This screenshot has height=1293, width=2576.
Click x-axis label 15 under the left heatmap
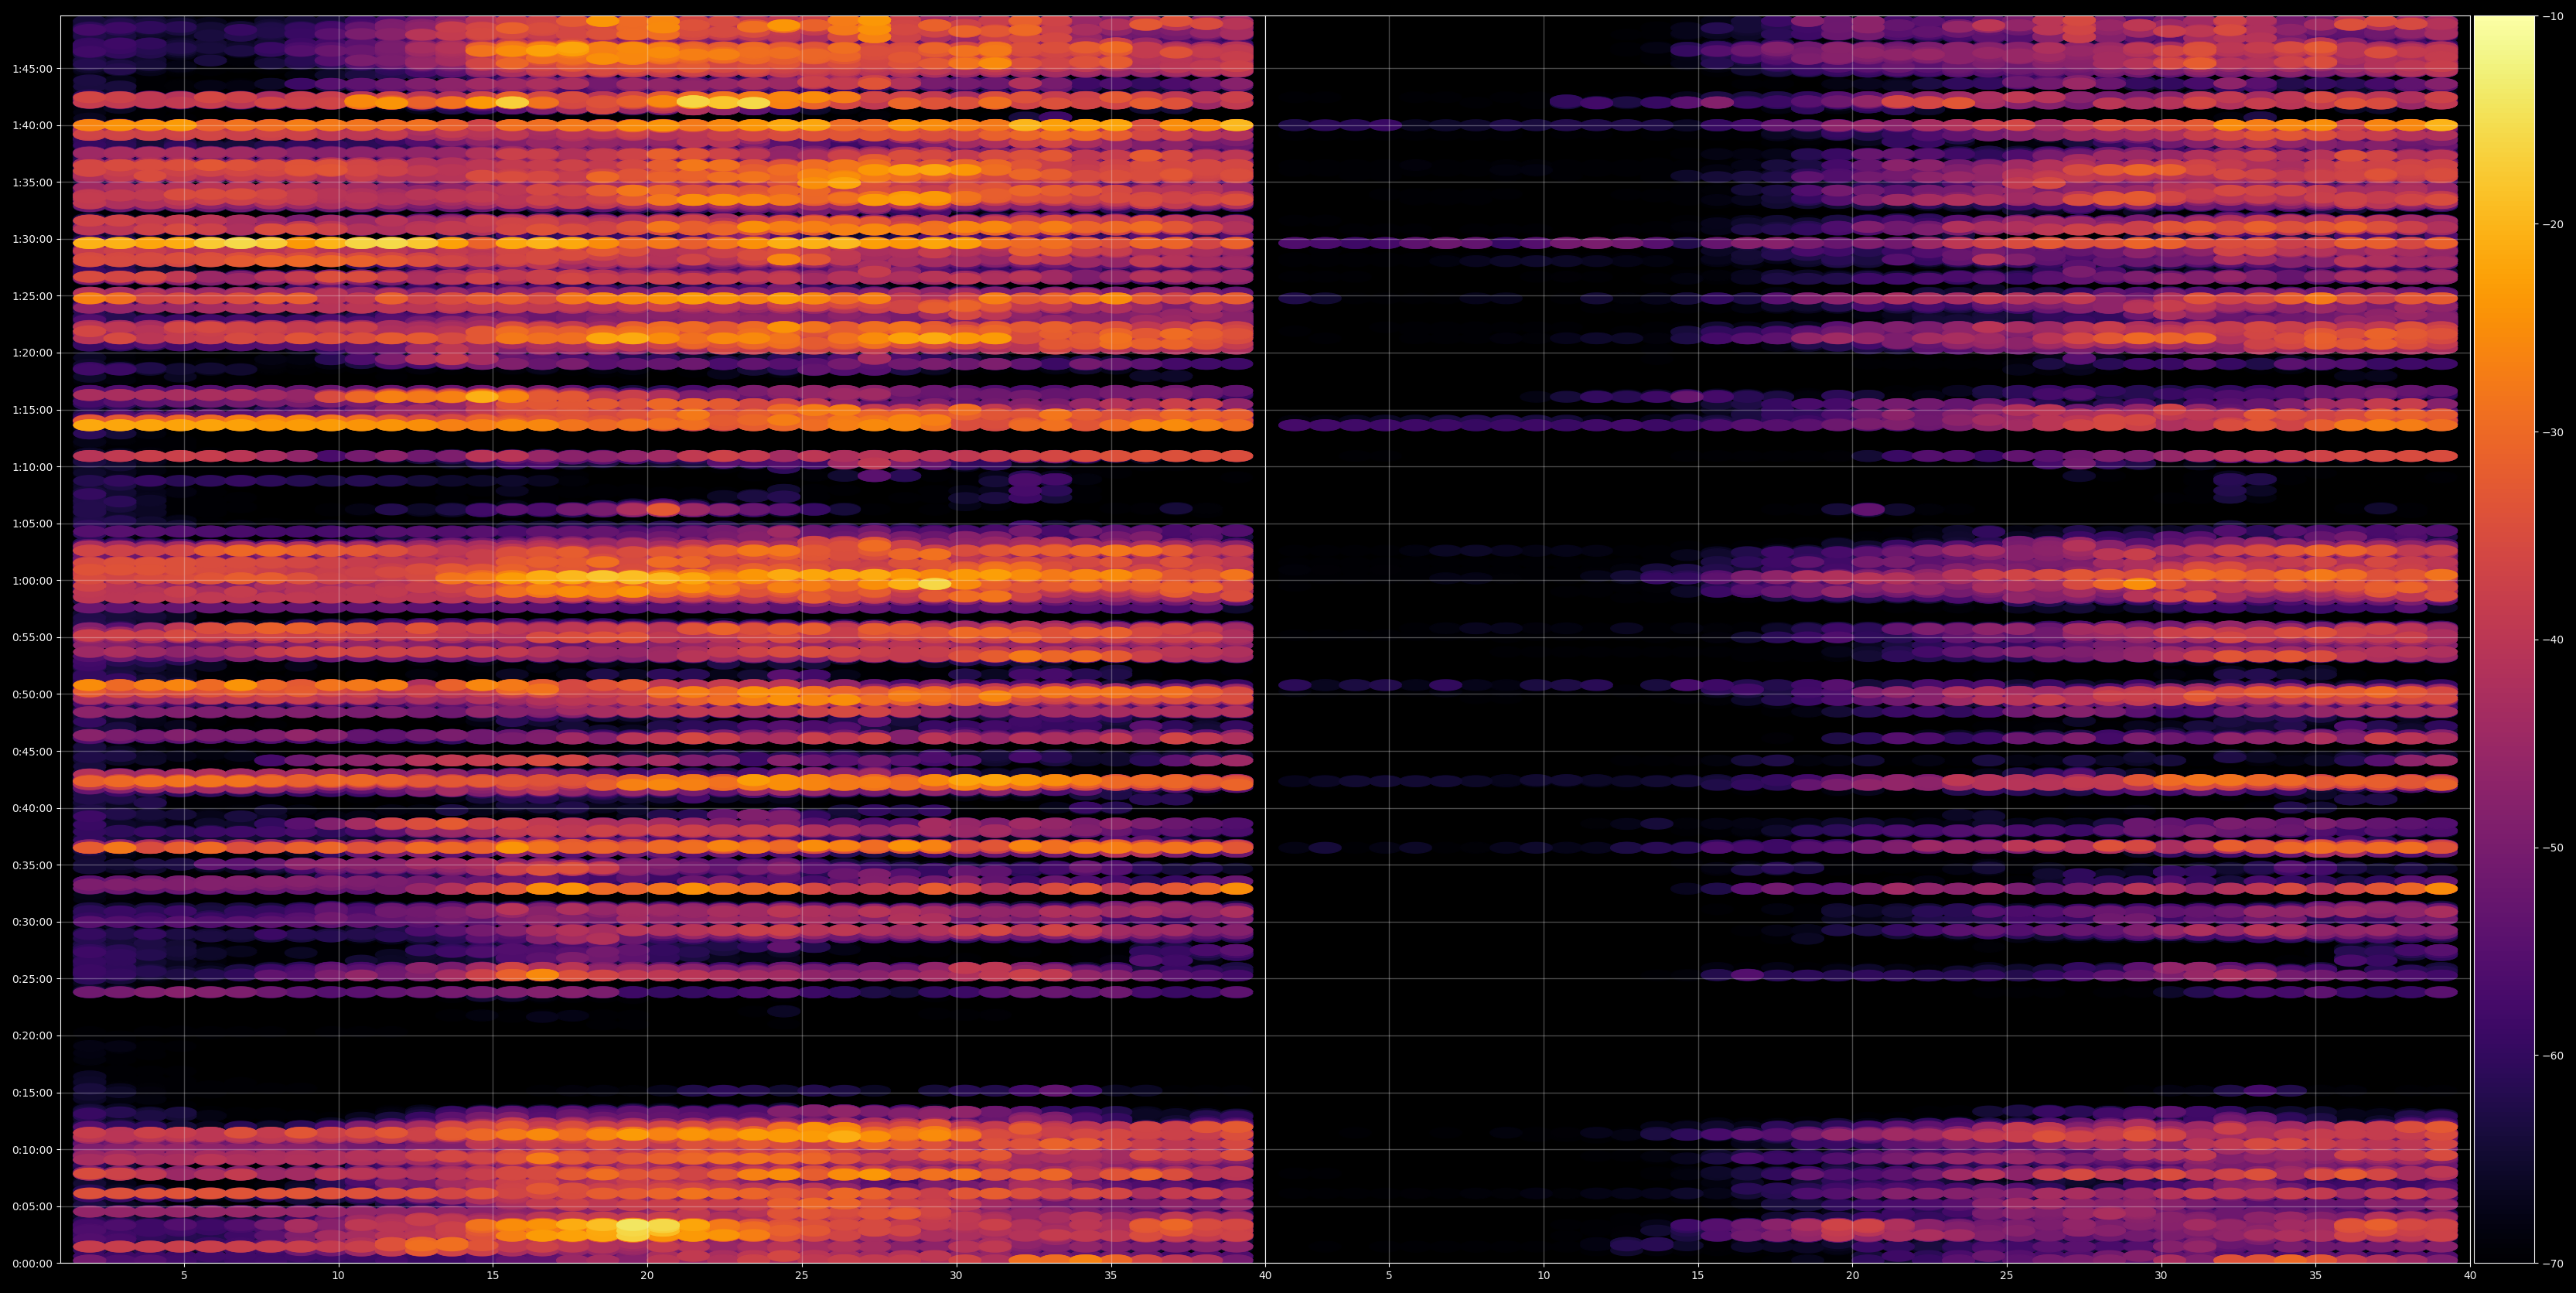point(493,1276)
